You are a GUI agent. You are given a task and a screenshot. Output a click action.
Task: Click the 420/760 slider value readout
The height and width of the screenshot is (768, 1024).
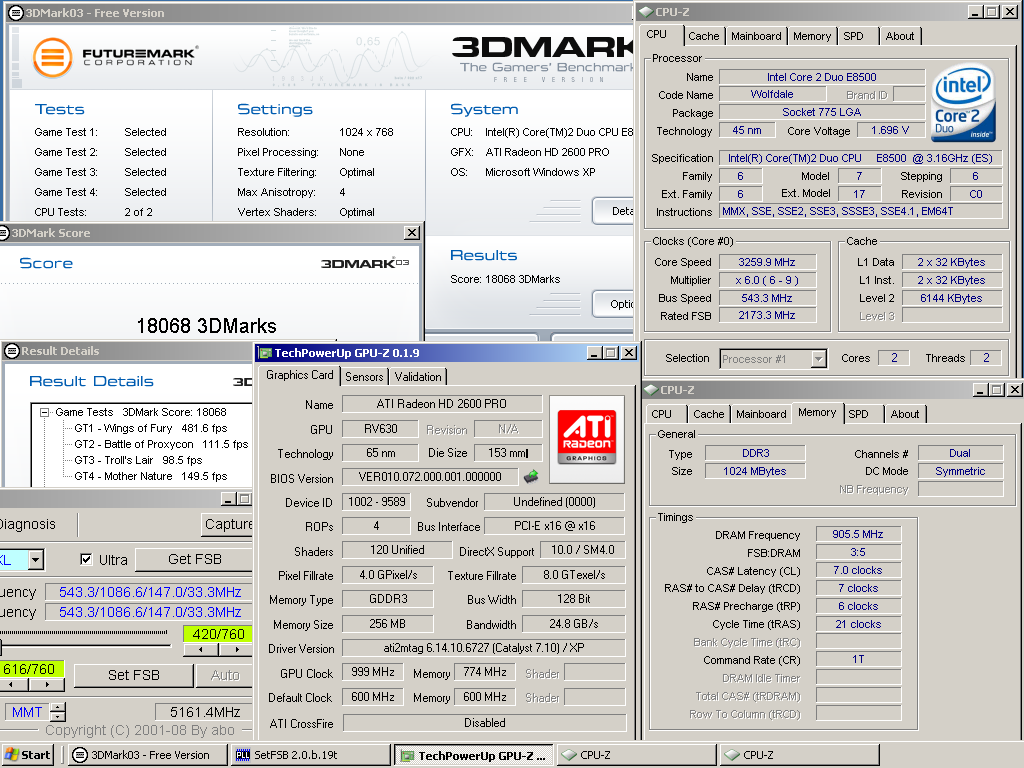point(218,634)
